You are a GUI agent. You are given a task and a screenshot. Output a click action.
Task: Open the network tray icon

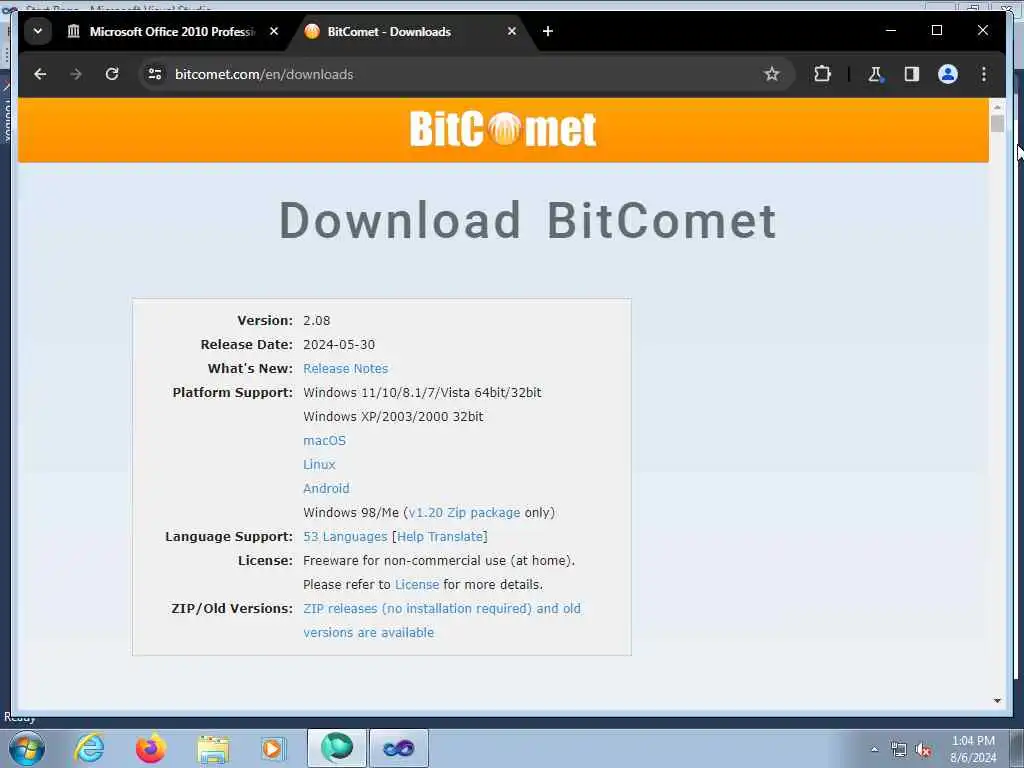[899, 750]
